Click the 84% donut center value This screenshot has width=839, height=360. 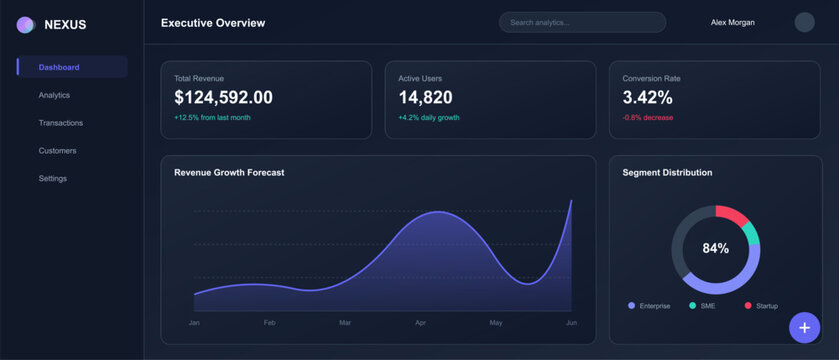(715, 248)
